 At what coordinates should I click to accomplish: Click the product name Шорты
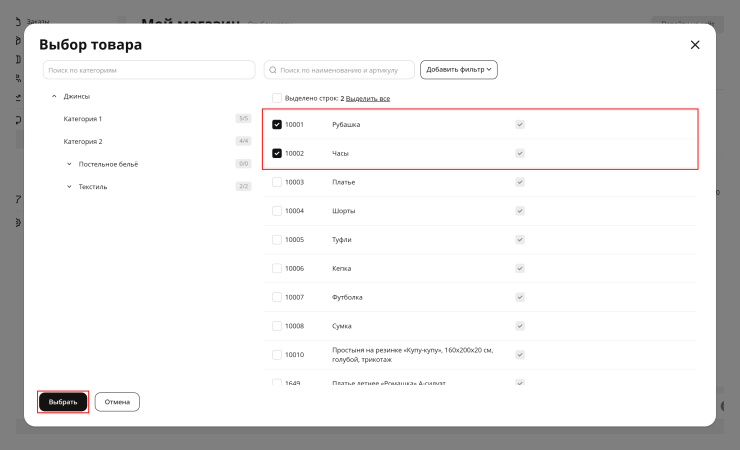click(x=344, y=211)
